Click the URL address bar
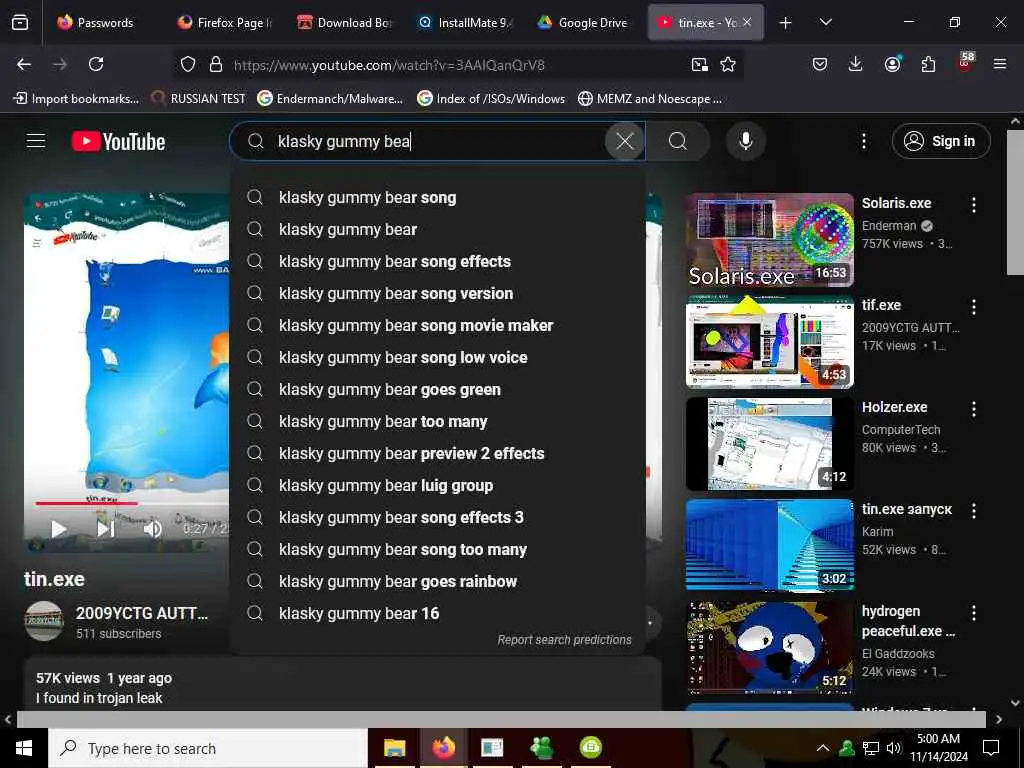Screen dimensions: 1024x768 [x=457, y=65]
